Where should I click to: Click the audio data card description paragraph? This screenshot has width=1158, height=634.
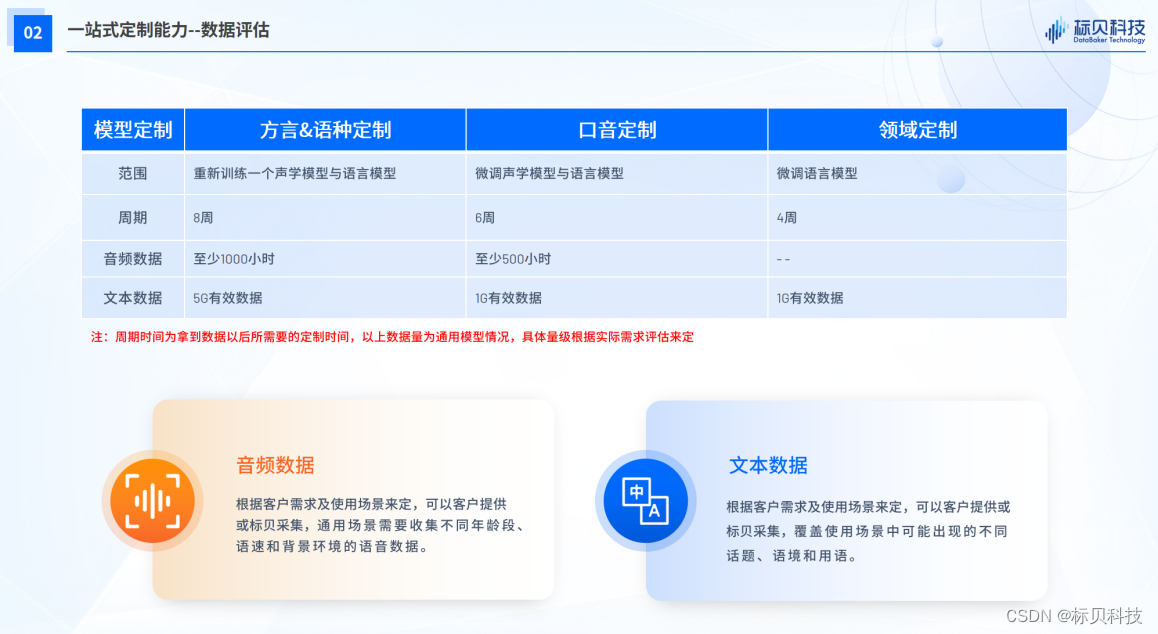(380, 525)
